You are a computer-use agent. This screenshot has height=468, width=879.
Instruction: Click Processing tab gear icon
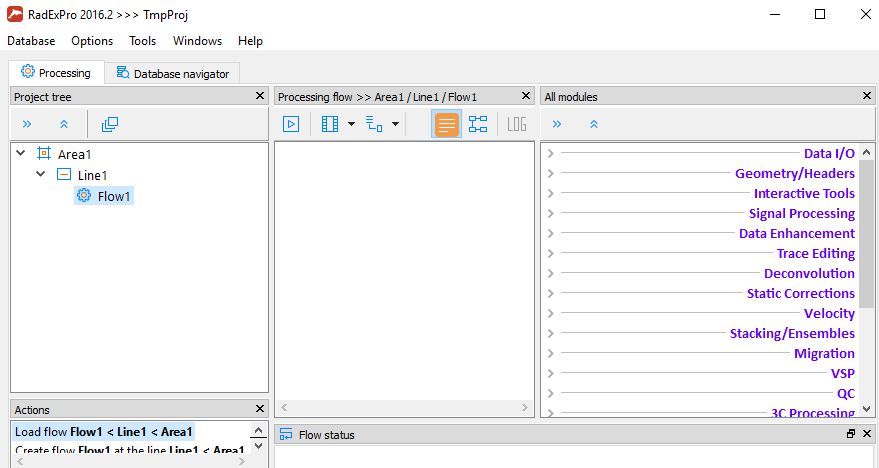(27, 72)
